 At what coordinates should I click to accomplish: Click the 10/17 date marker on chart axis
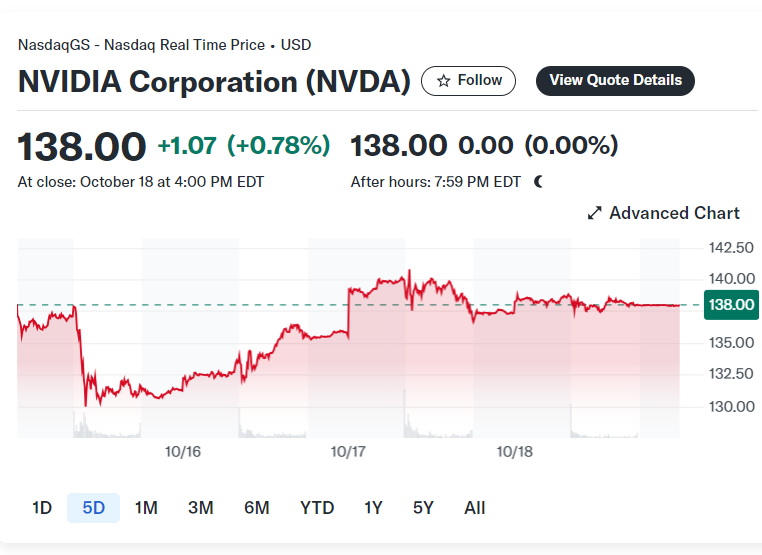(x=348, y=452)
